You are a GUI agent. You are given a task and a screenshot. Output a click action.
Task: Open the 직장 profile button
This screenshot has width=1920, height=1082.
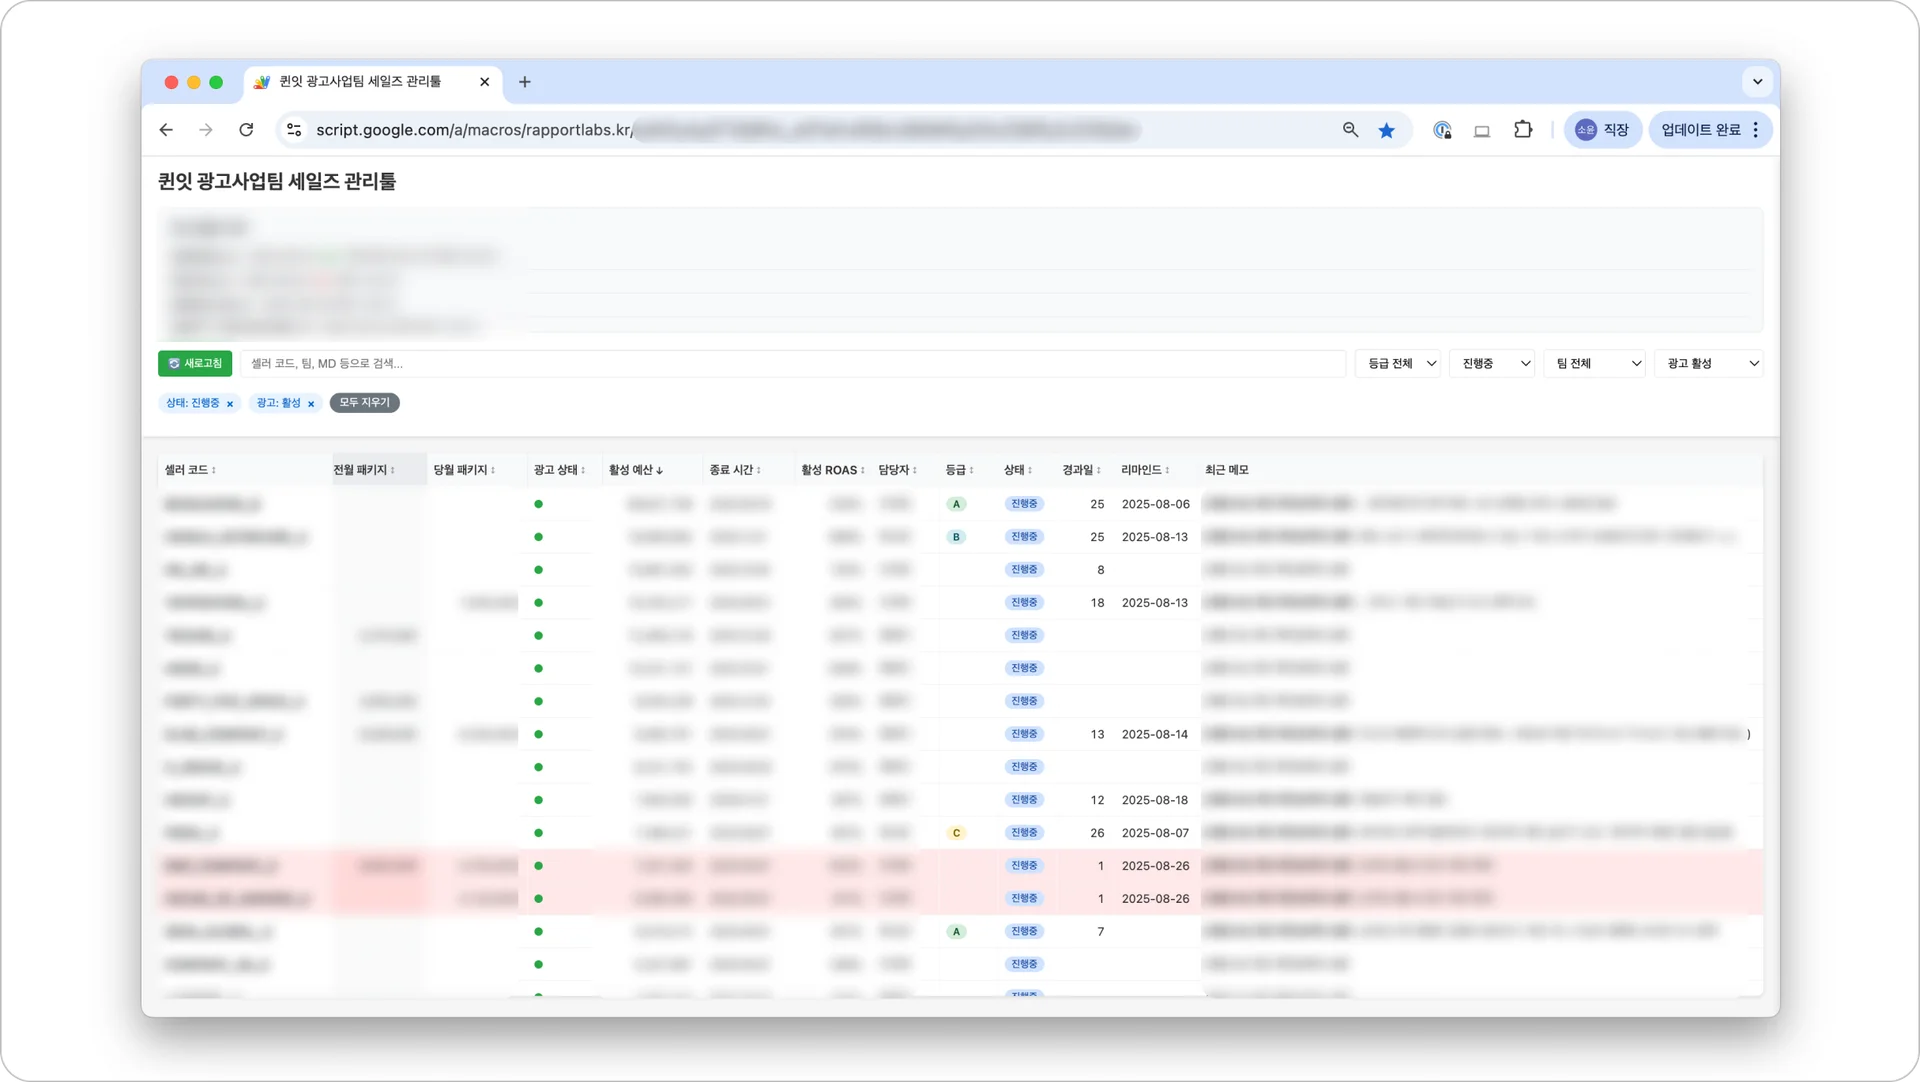(1602, 130)
